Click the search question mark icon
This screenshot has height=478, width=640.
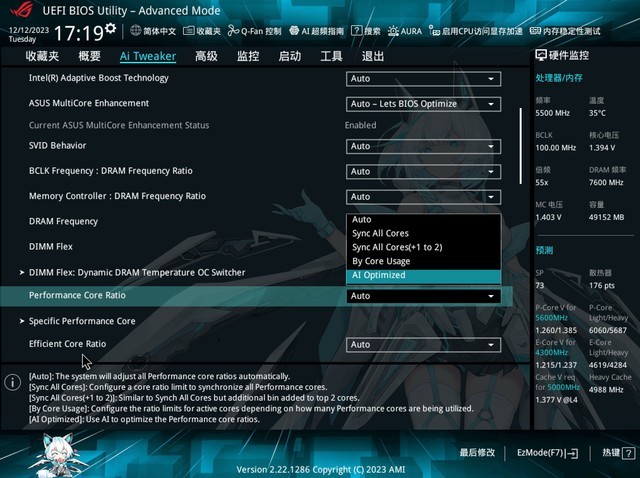(x=356, y=31)
